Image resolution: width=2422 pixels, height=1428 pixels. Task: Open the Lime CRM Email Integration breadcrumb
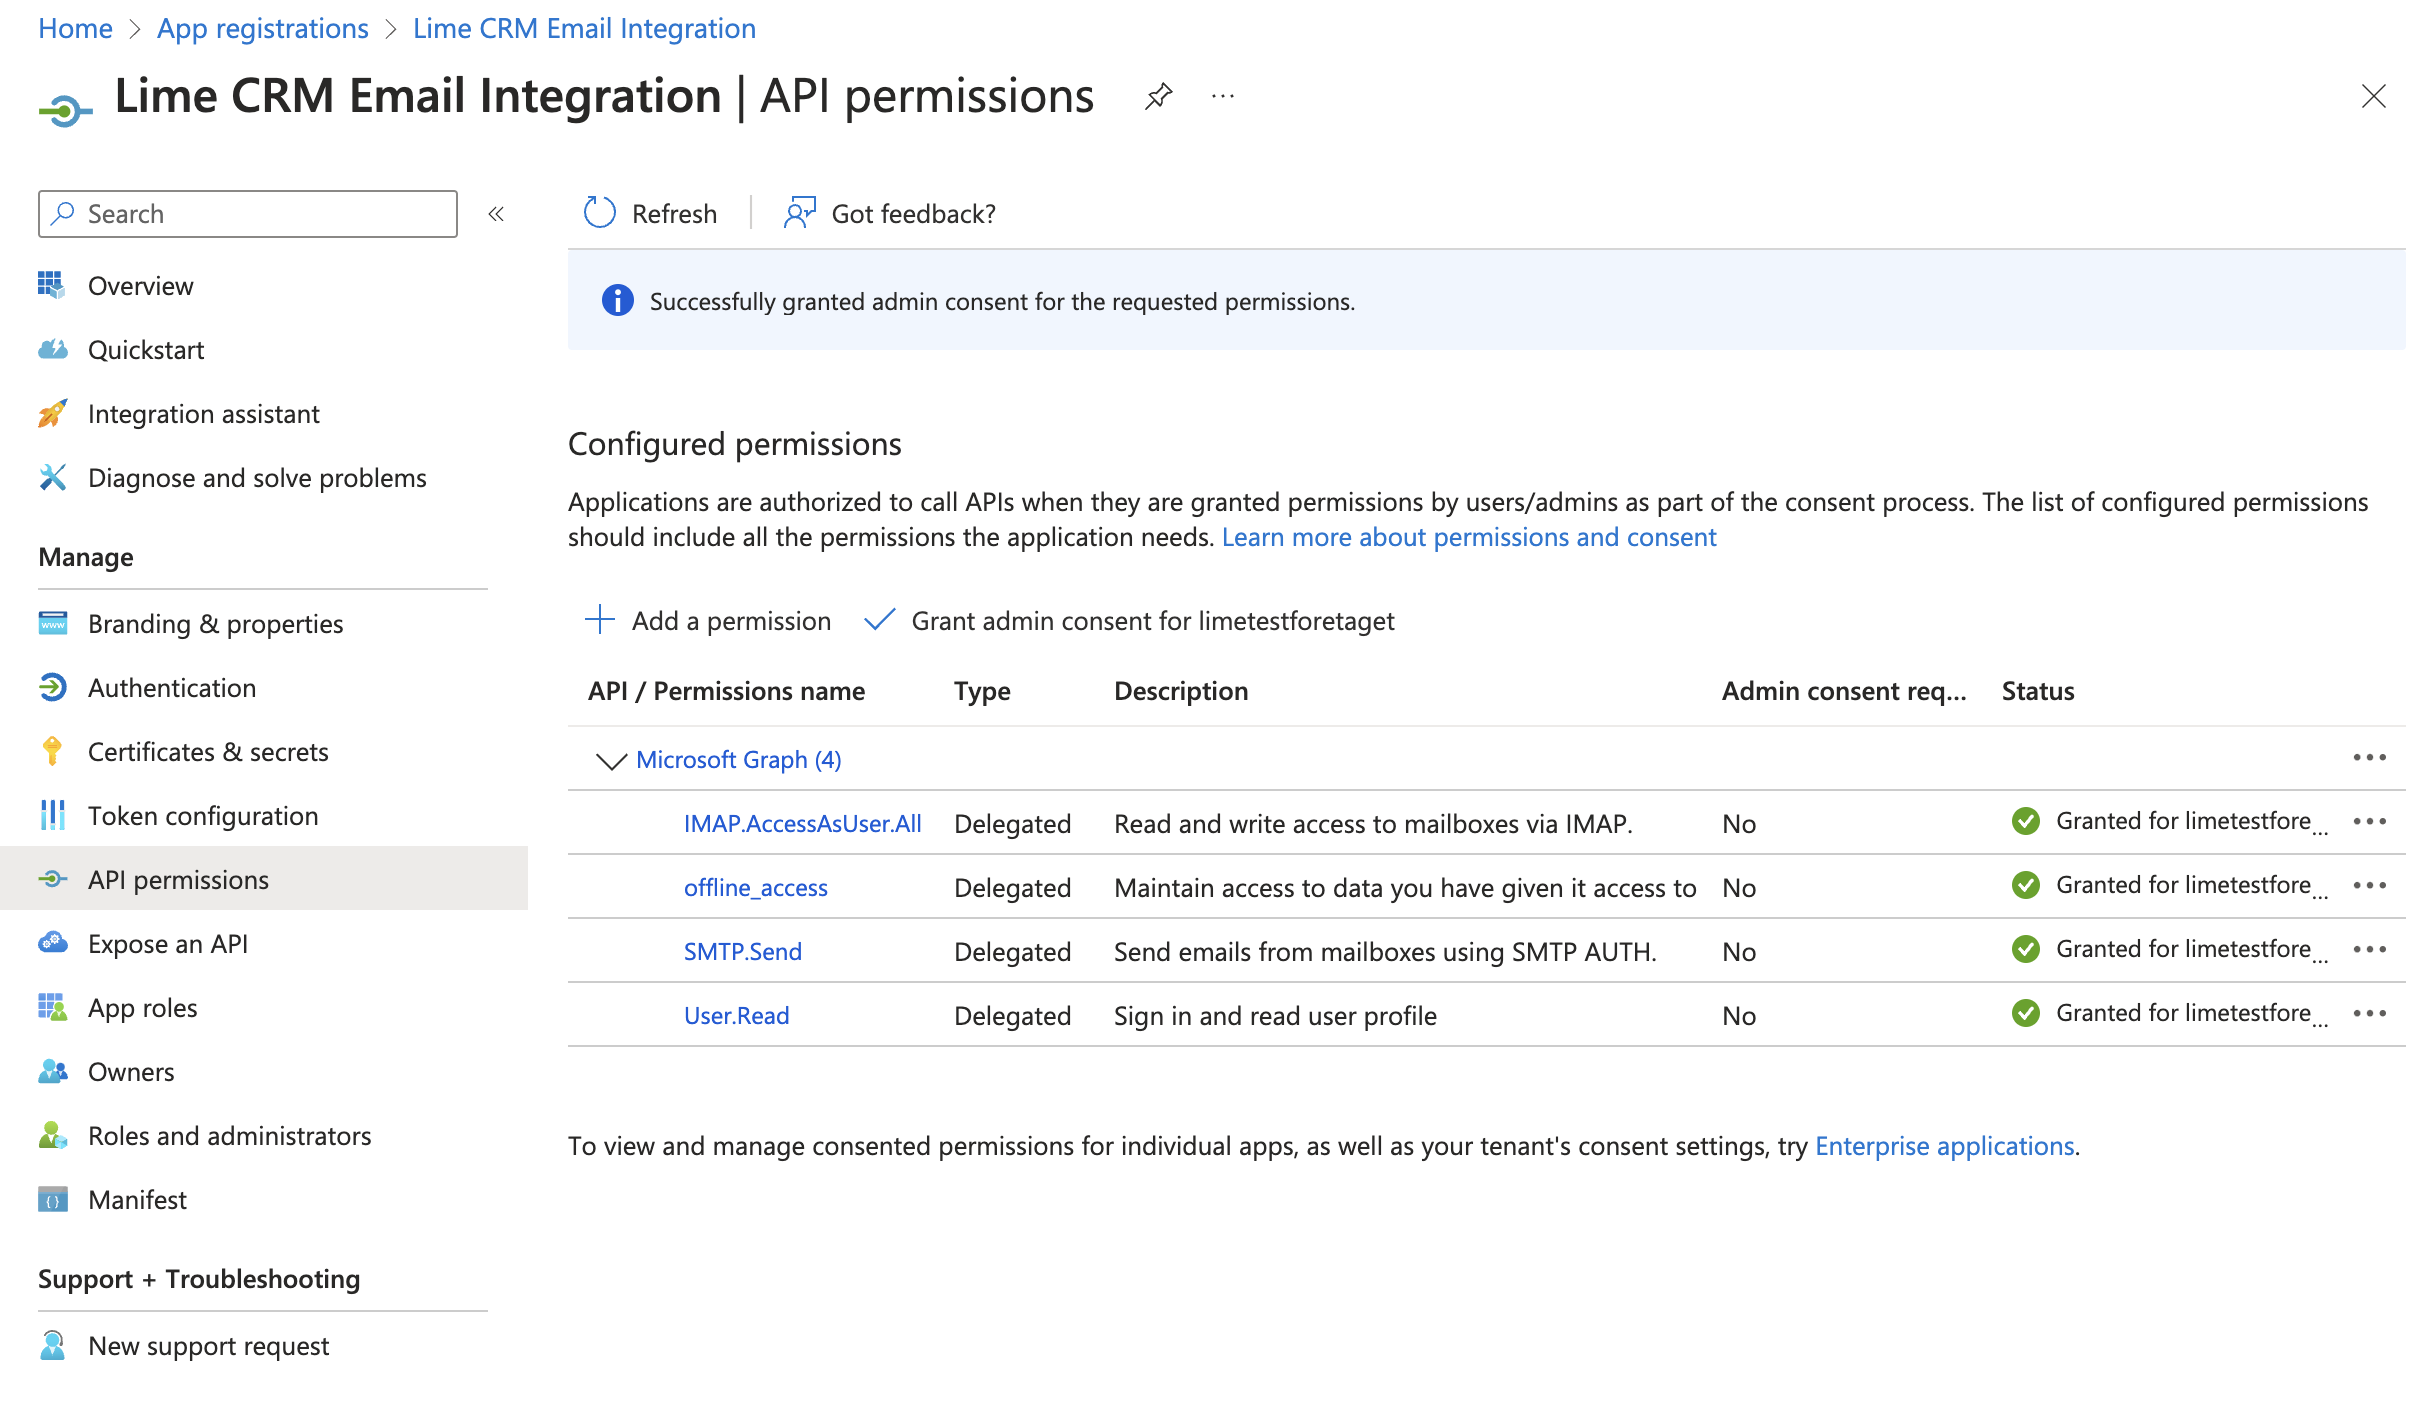[x=584, y=28]
